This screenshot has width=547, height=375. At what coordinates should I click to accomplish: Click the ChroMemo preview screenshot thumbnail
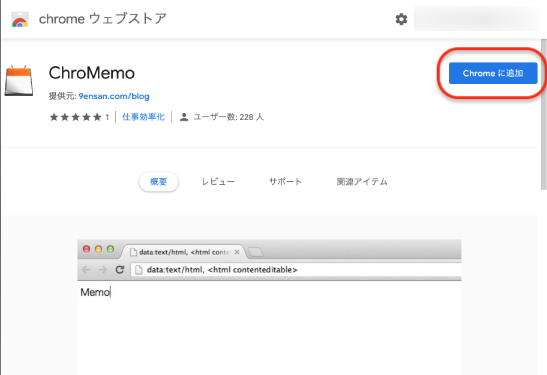269,307
